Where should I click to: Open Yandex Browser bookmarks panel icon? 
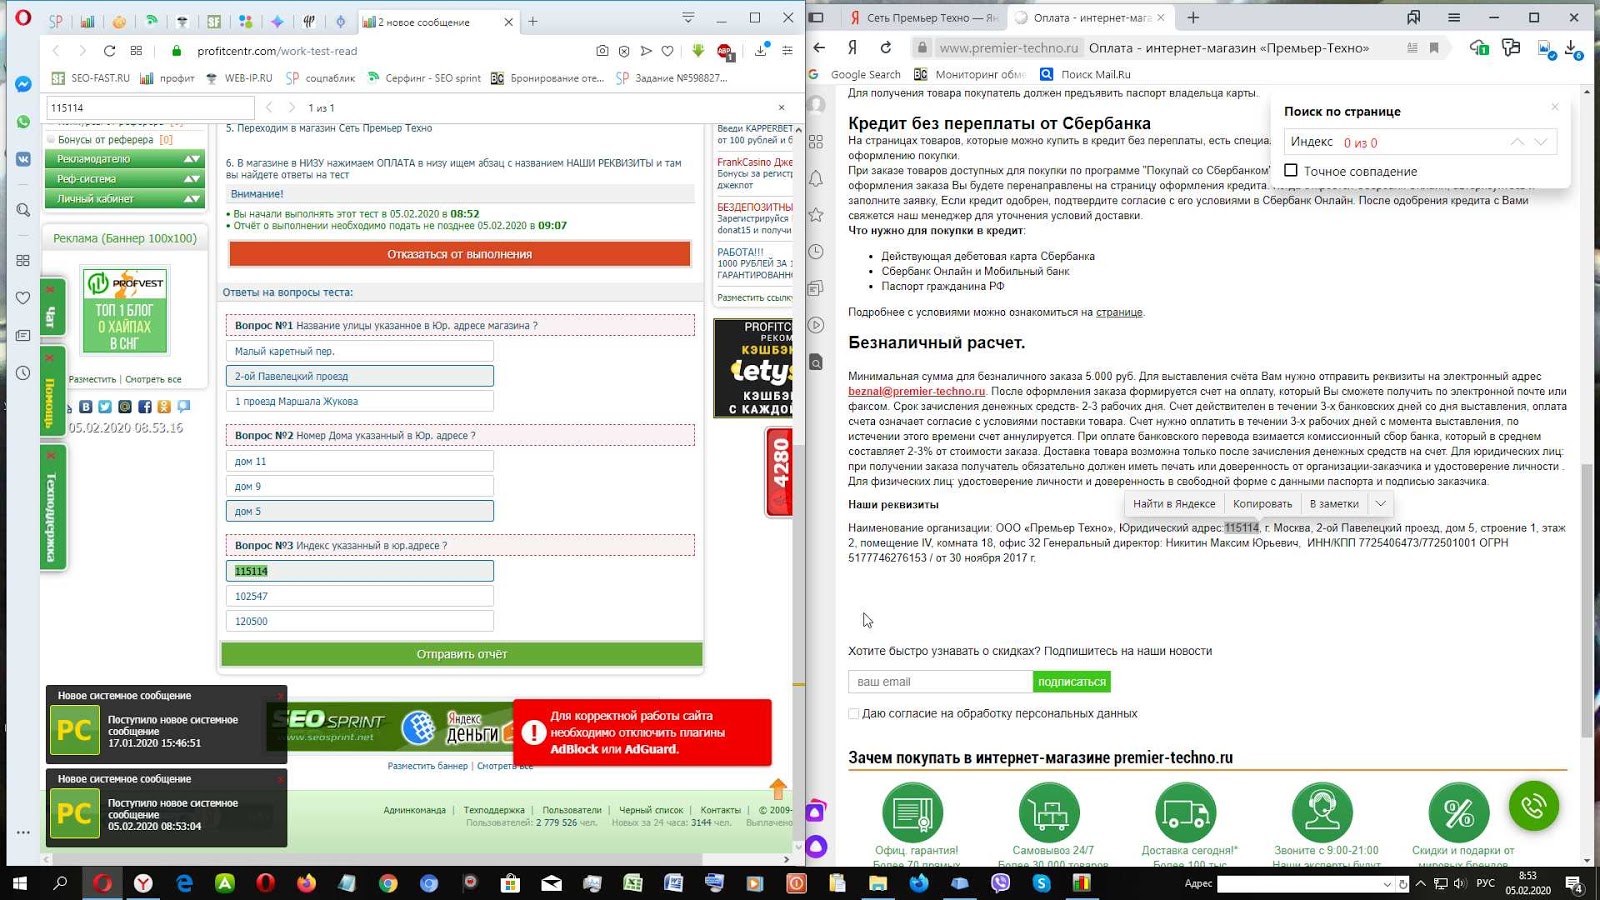point(1413,17)
